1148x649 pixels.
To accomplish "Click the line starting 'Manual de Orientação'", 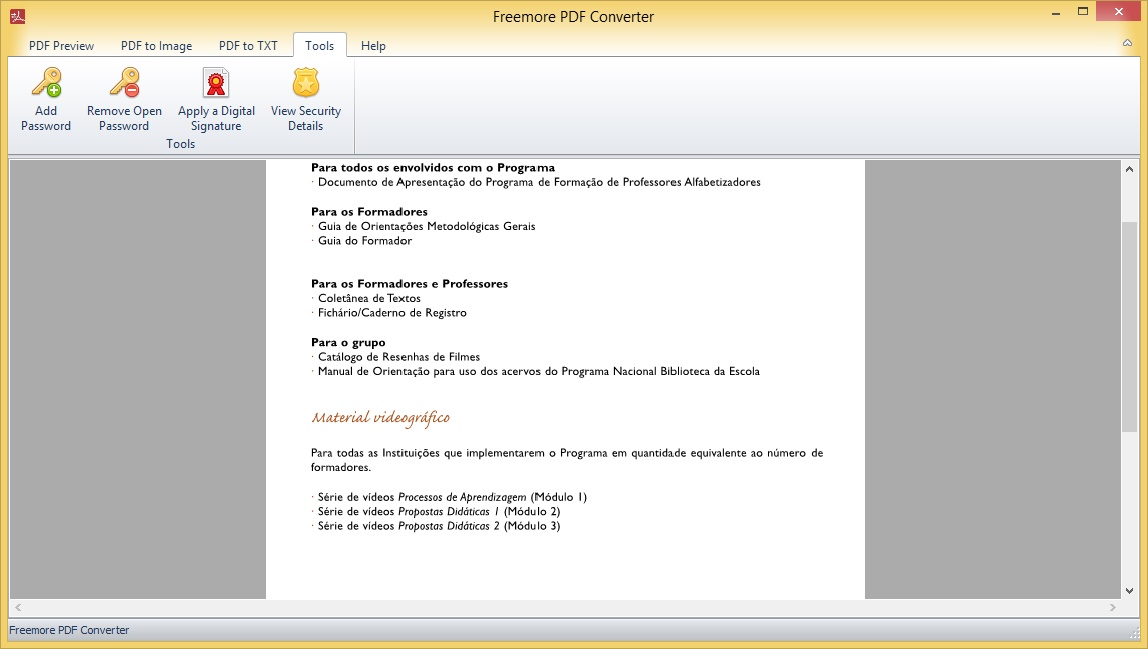I will tap(538, 371).
